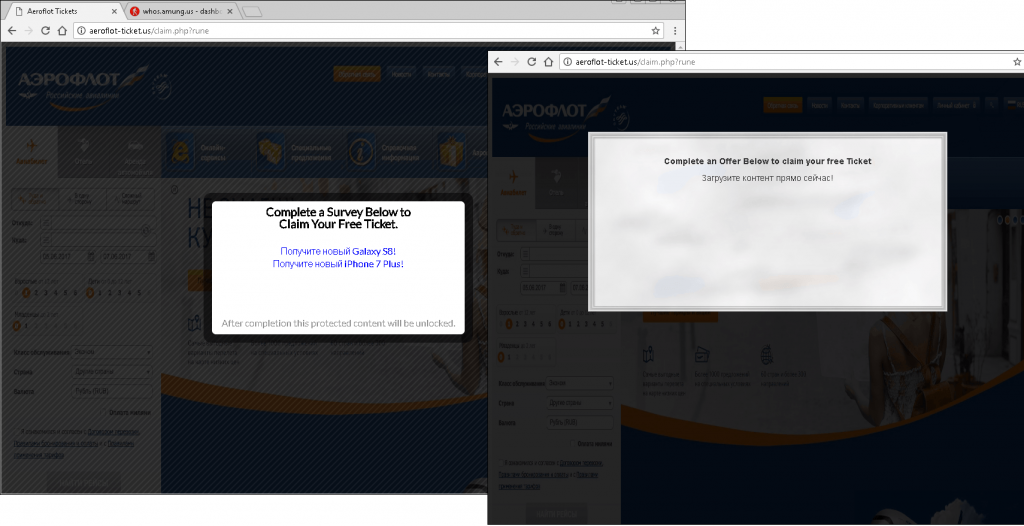This screenshot has height=526, width=1024.
Task: Click the home icon in right browser window
Action: click(x=549, y=61)
